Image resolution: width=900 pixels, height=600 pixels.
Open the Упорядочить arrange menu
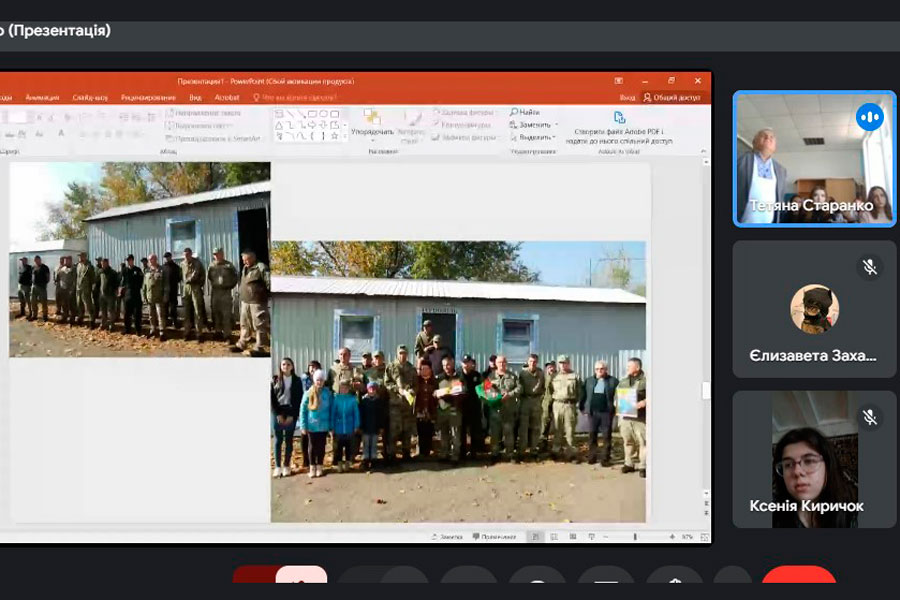click(x=372, y=125)
